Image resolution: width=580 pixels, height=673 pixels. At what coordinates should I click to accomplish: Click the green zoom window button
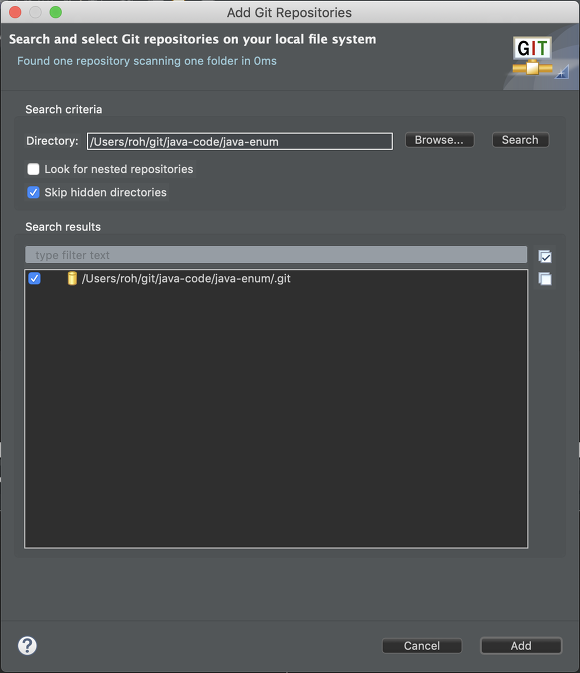coord(56,12)
